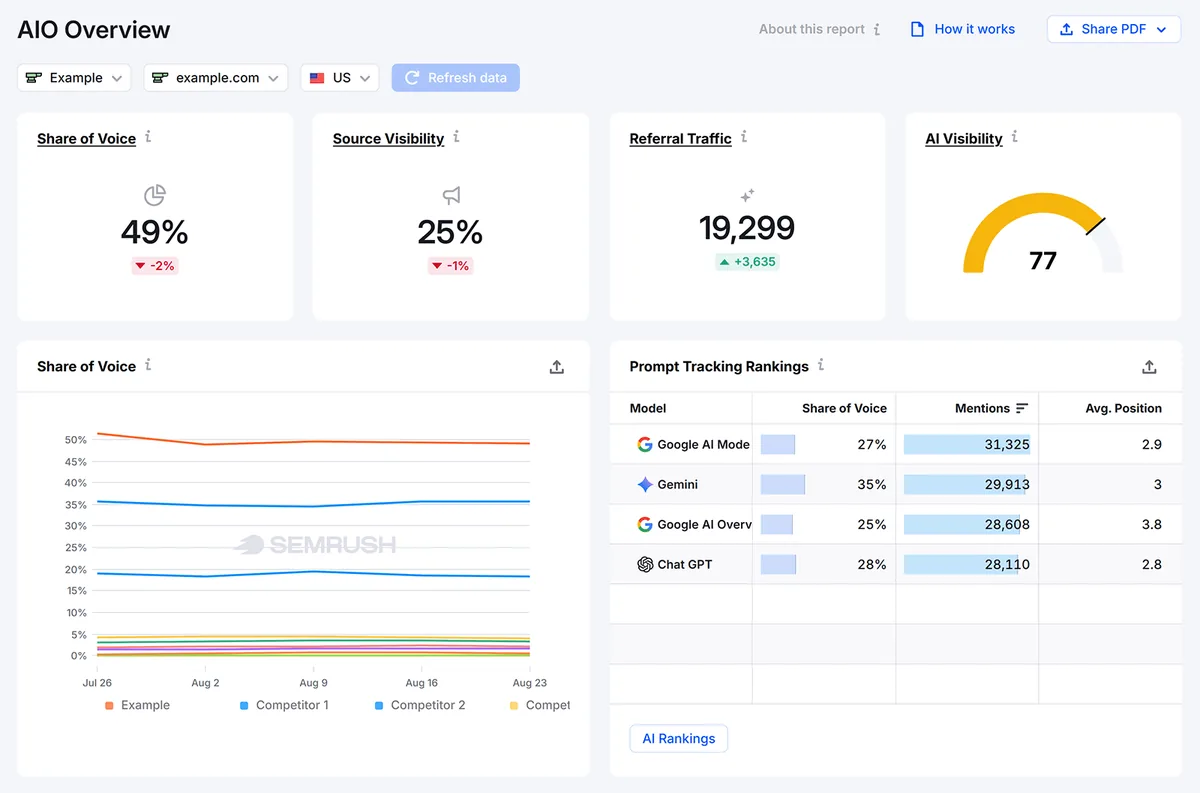The width and height of the screenshot is (1200, 793).
Task: Click the Google icon in Google AI Mode row
Action: [645, 444]
